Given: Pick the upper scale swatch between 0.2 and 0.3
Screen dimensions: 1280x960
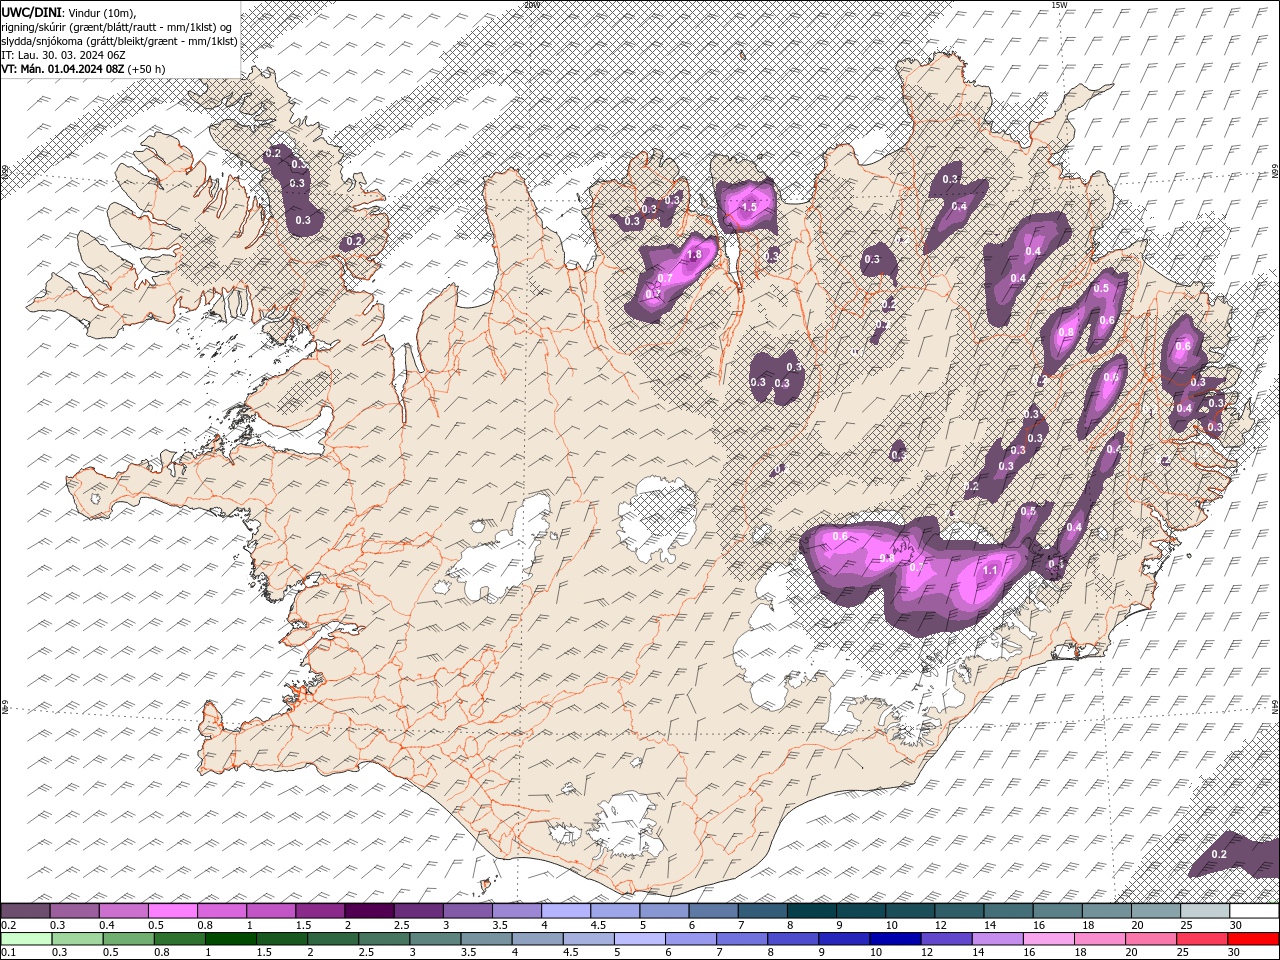Looking at the screenshot, I should click(x=25, y=911).
